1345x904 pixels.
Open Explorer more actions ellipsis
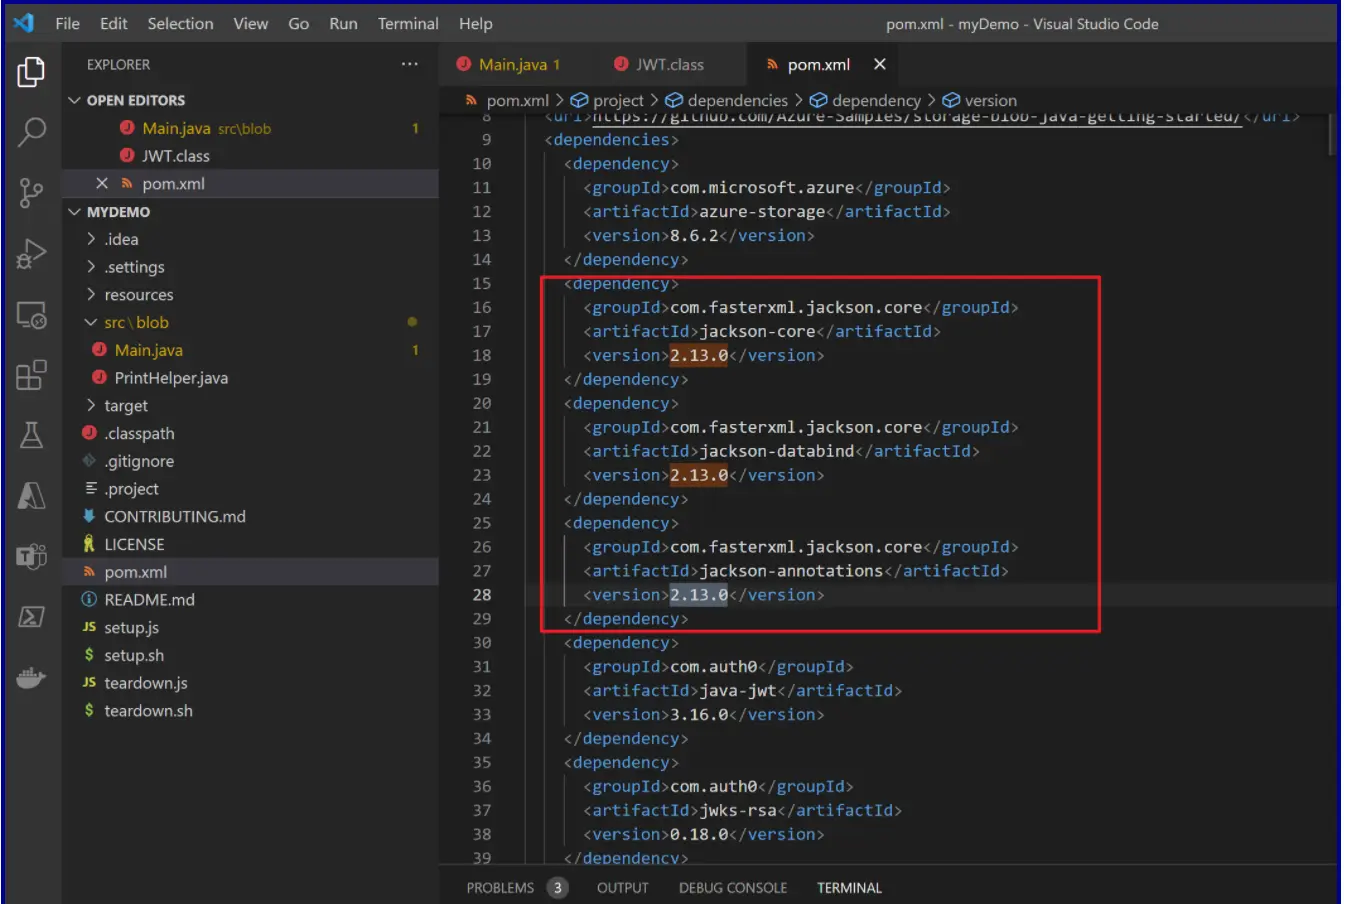pos(410,64)
